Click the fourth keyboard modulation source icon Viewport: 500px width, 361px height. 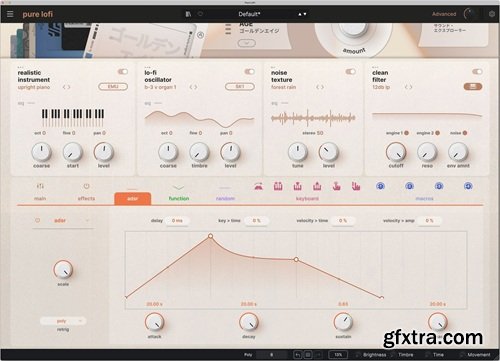tap(317, 186)
